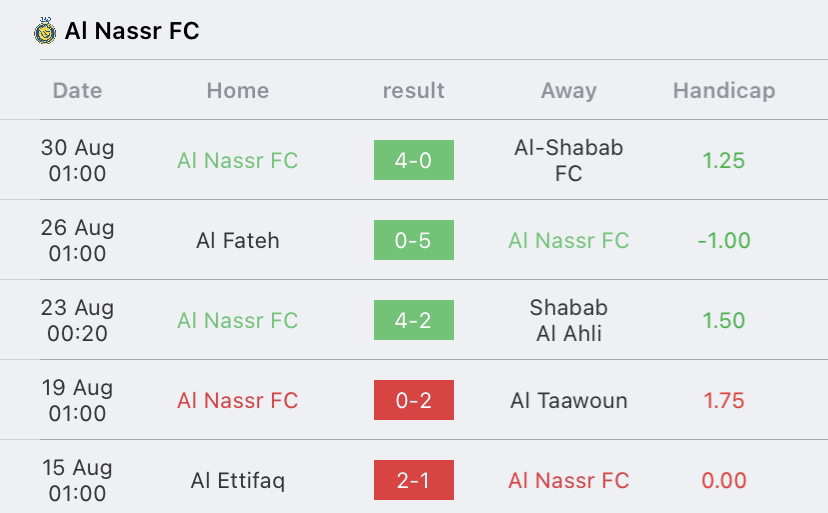Image resolution: width=828 pixels, height=513 pixels.
Task: Click the Al Nassr FC club crest icon
Action: (45, 30)
